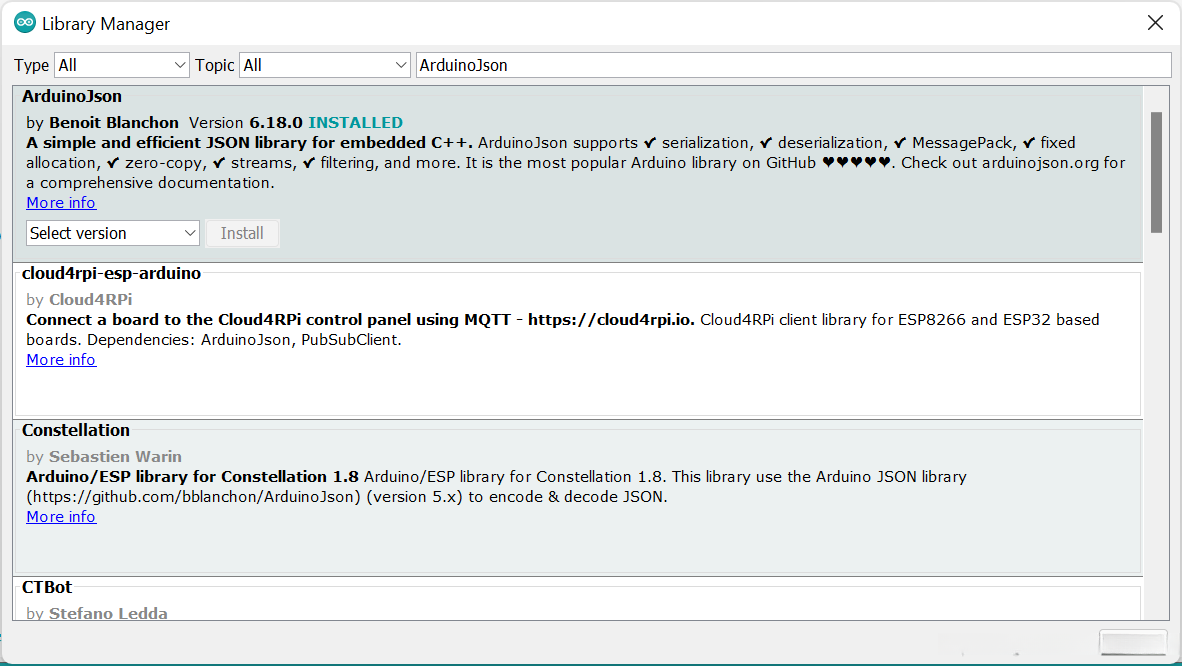This screenshot has width=1182, height=666.
Task: Open the Topic filter dropdown
Action: tap(324, 66)
